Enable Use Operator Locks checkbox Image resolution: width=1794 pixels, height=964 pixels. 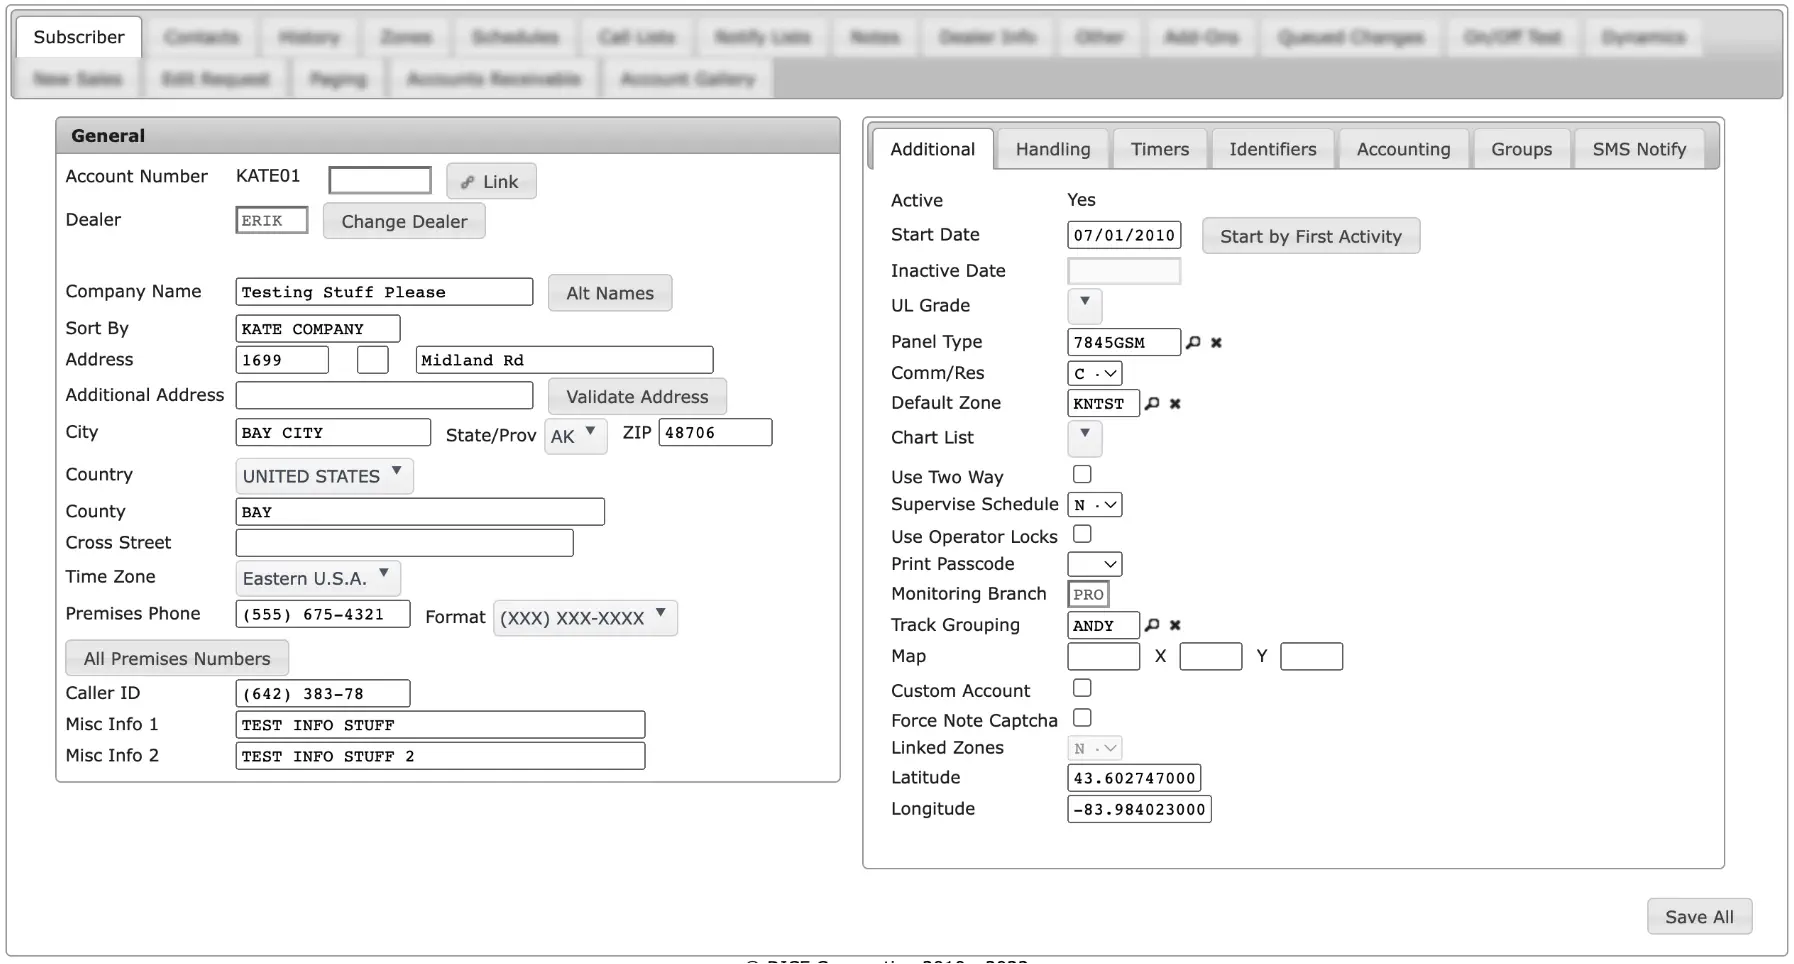point(1082,534)
